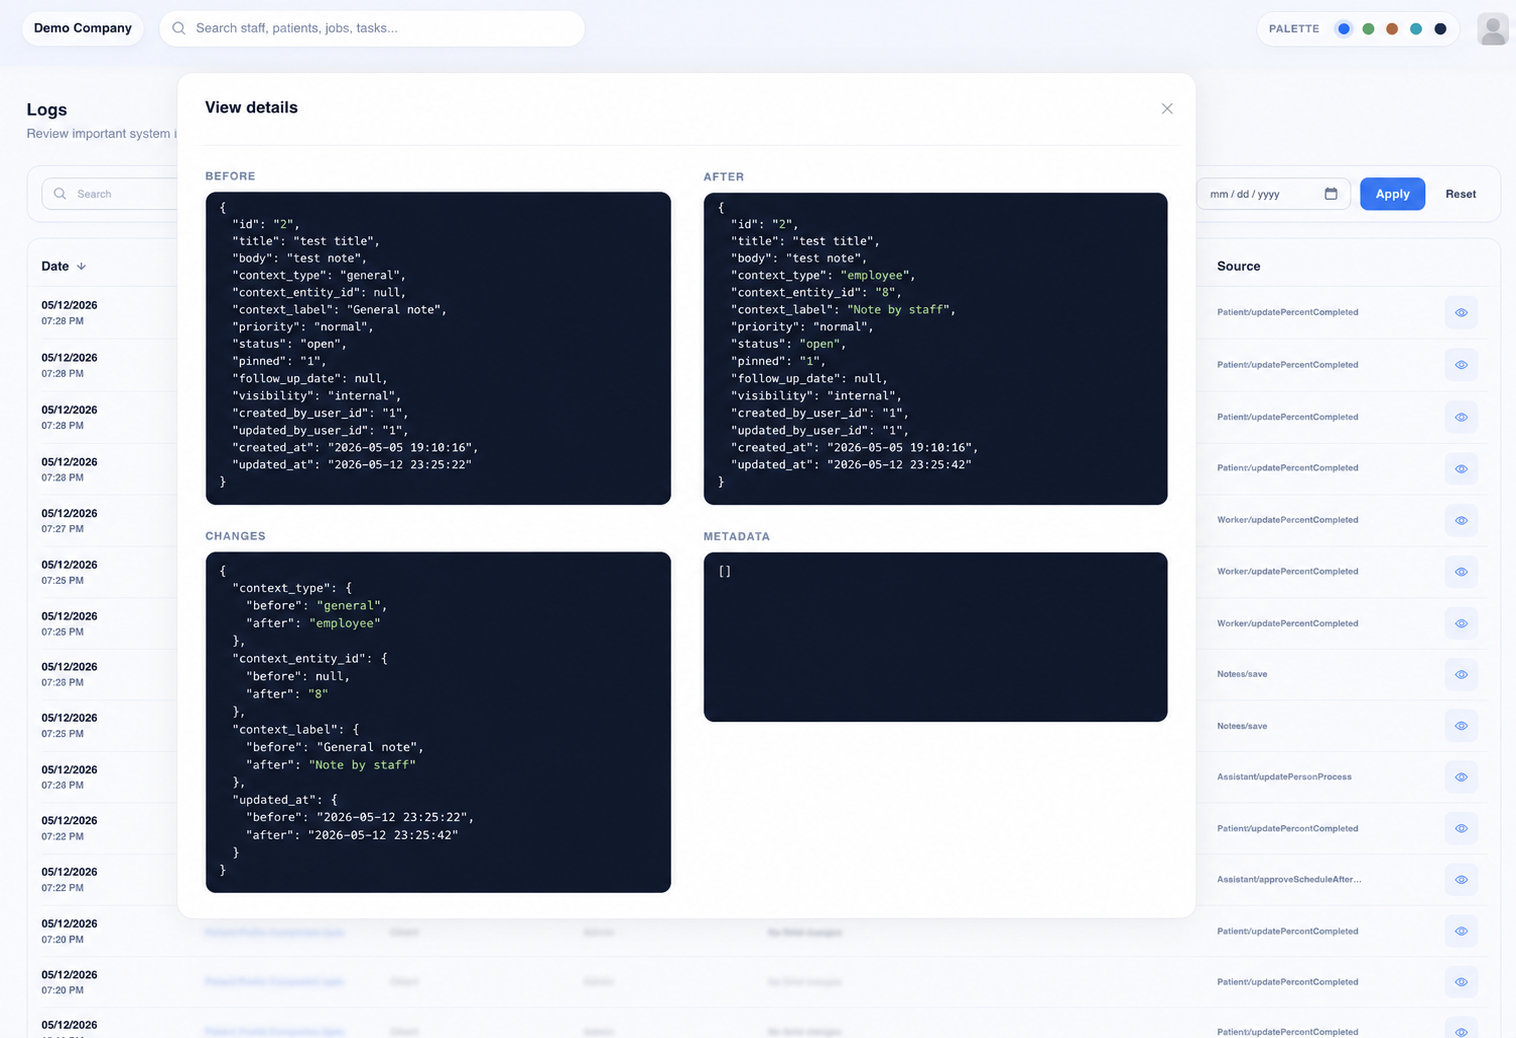Click "context_type": "employee" line in After panel

tap(823, 275)
